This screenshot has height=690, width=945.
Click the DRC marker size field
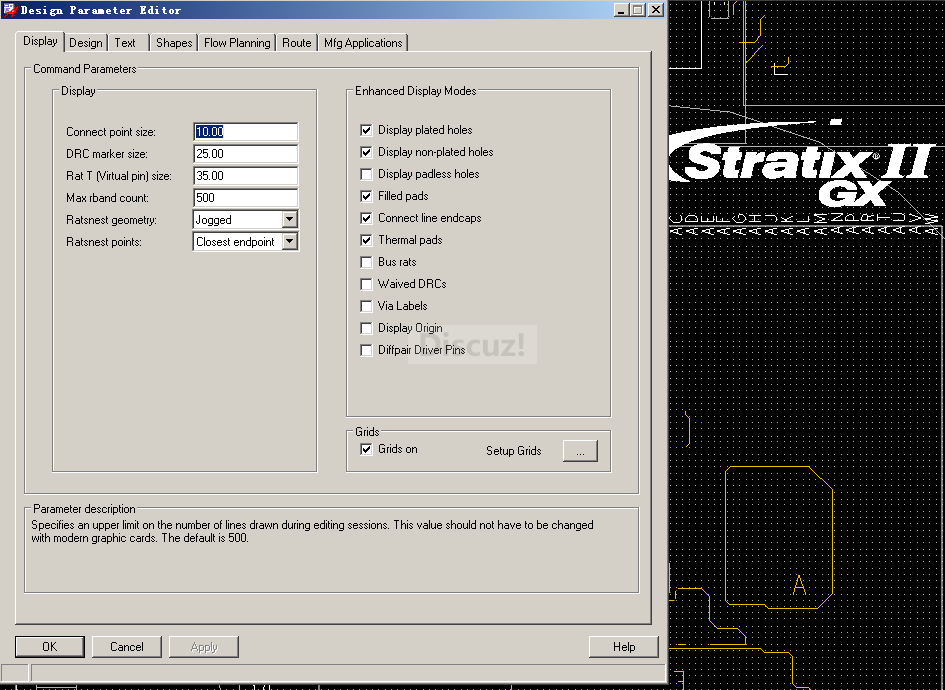(x=246, y=154)
